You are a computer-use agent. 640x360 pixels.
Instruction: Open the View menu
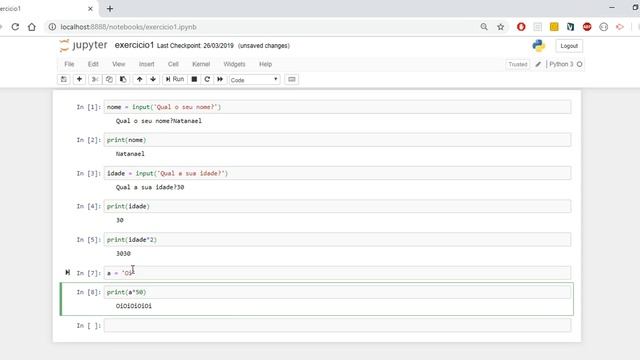[118, 64]
